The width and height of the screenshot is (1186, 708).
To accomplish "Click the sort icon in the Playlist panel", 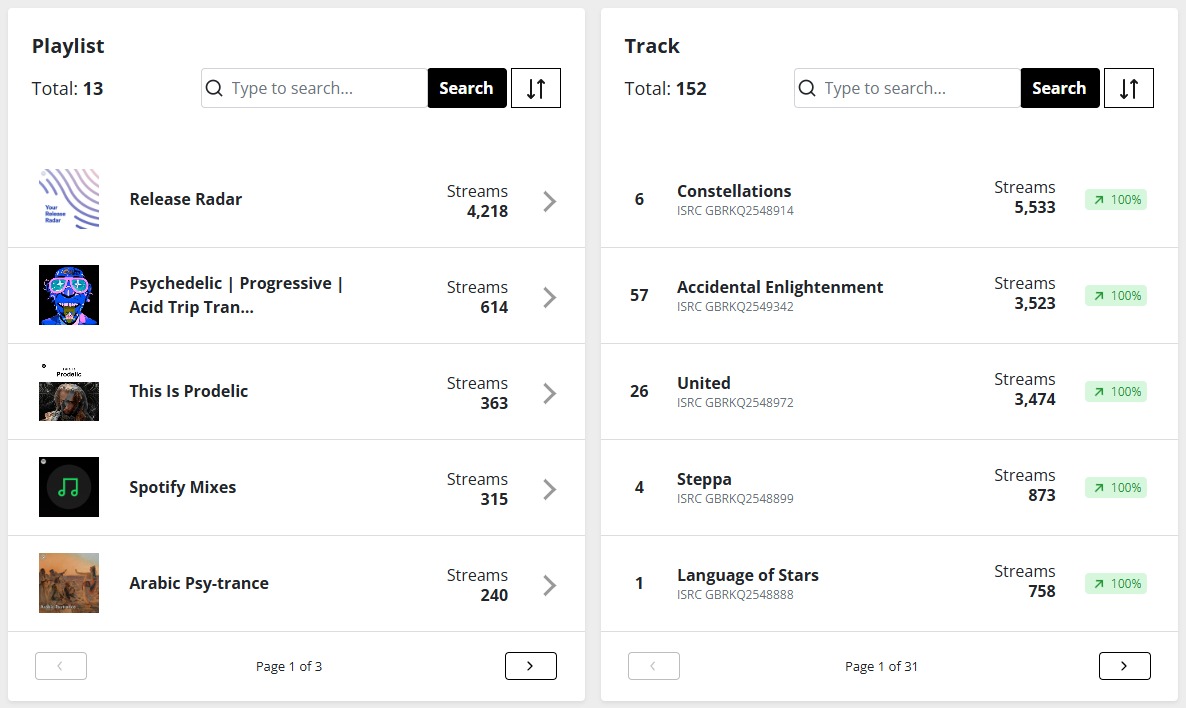I will coord(536,88).
